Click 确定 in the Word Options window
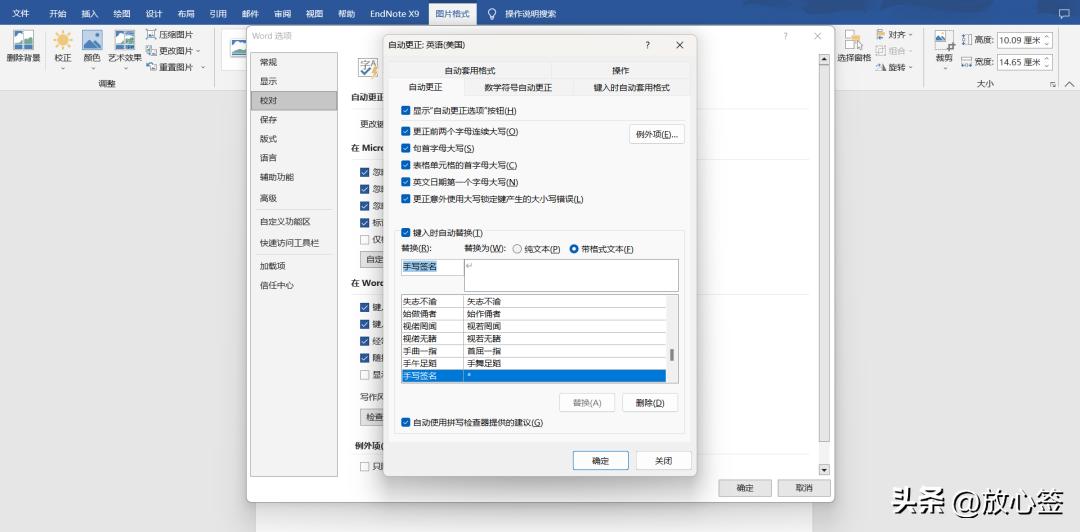 click(x=745, y=488)
